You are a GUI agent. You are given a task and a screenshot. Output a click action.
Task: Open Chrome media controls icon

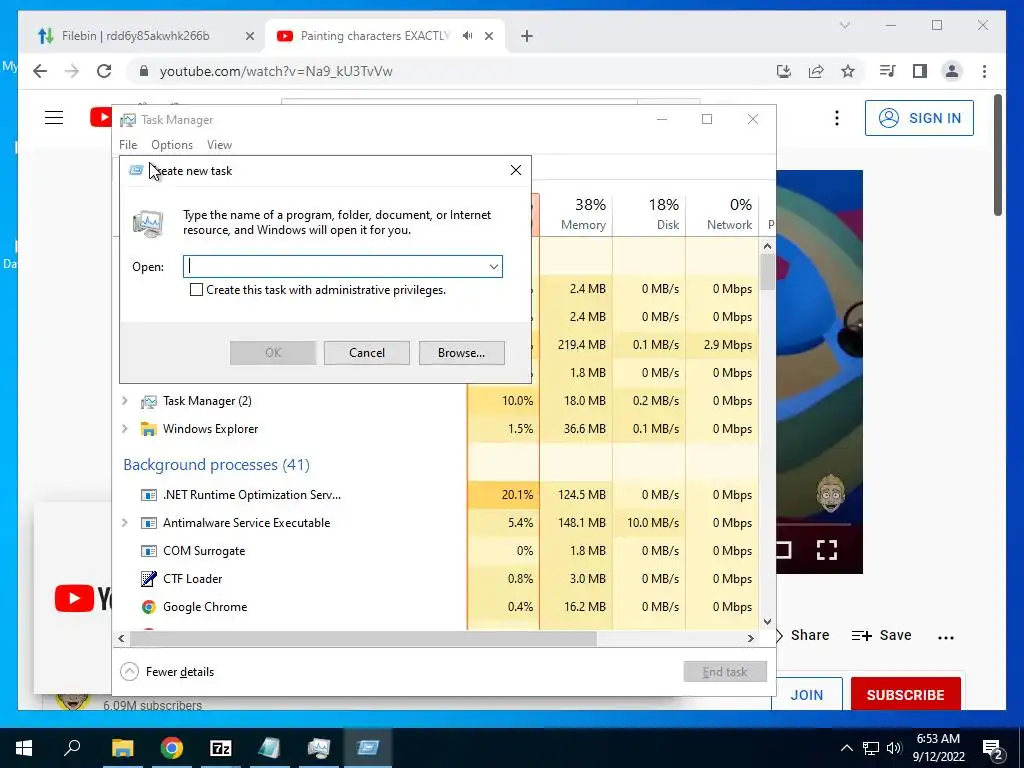coord(888,71)
